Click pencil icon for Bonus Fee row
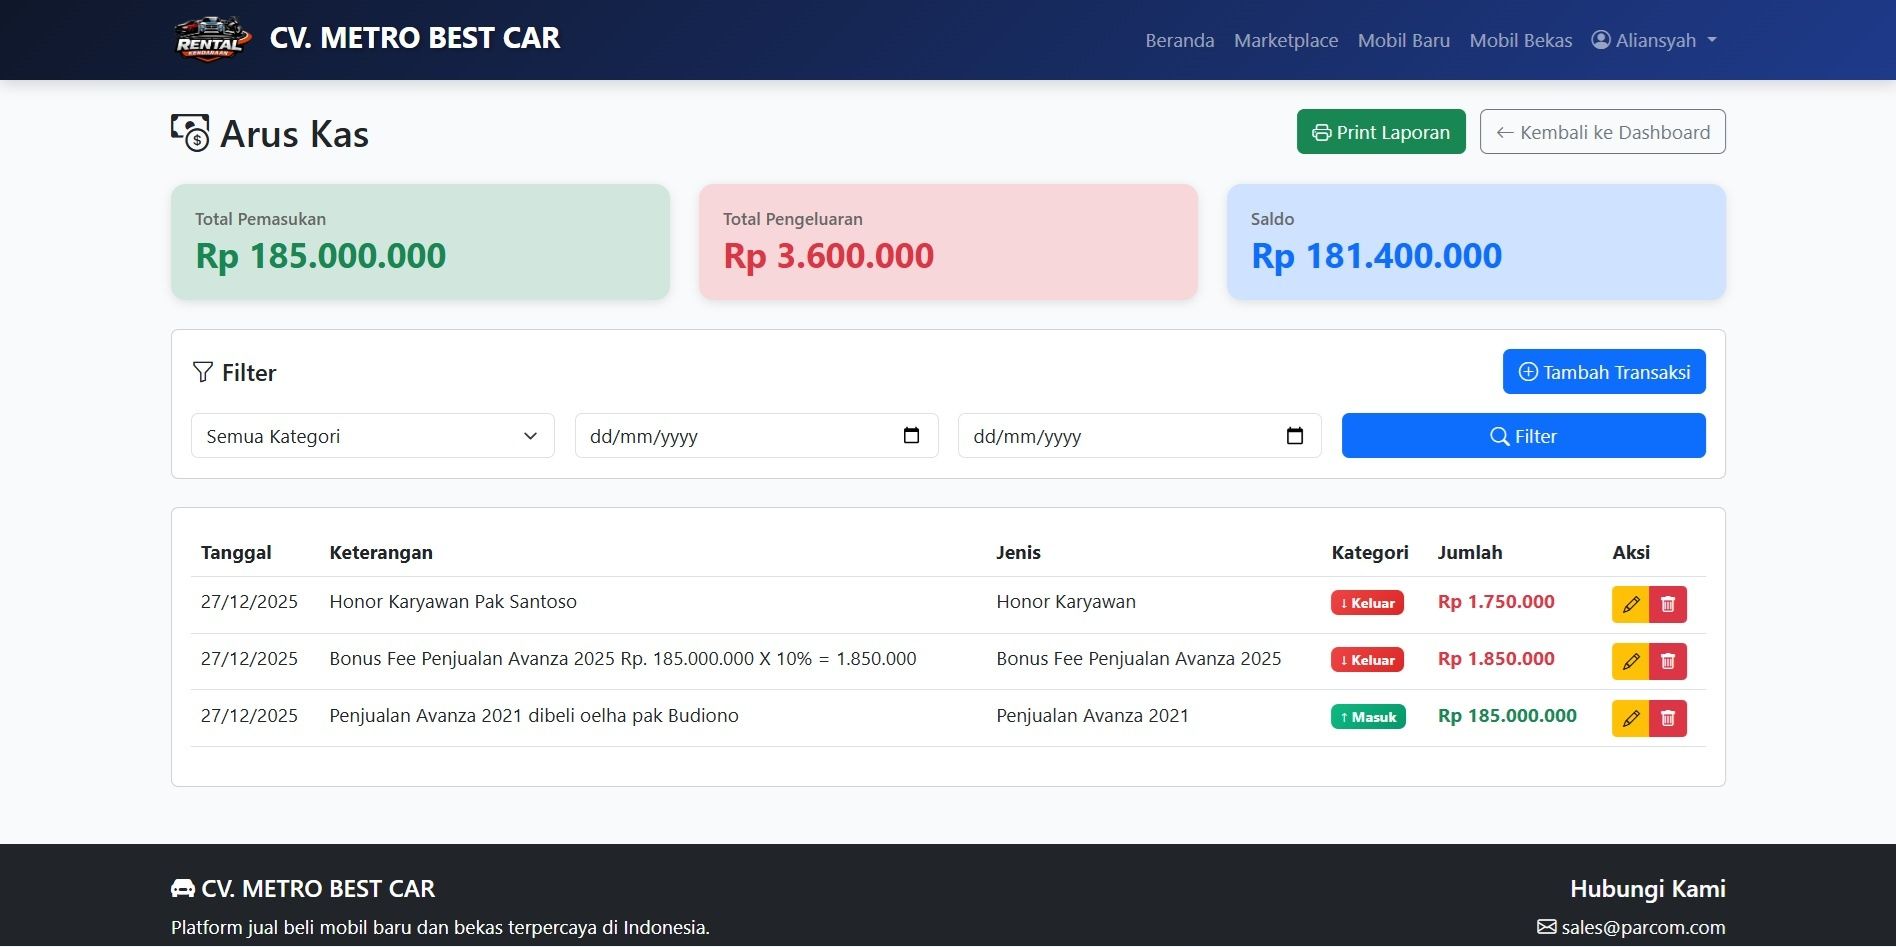 pyautogui.click(x=1630, y=661)
